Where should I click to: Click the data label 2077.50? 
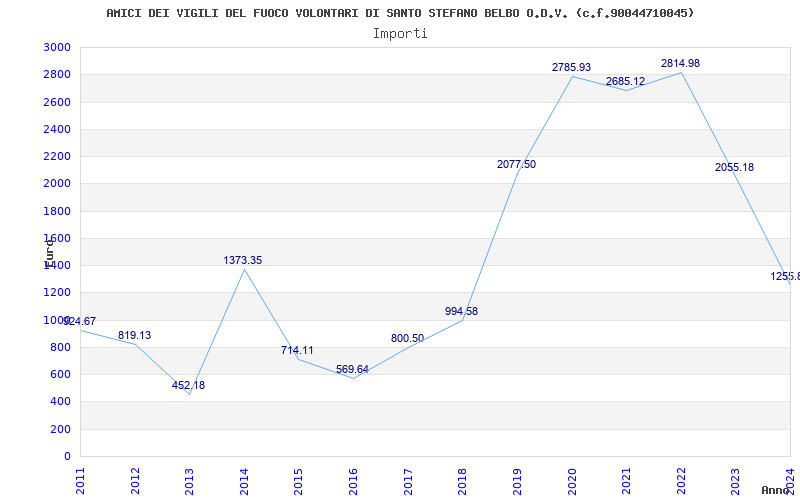(x=516, y=164)
